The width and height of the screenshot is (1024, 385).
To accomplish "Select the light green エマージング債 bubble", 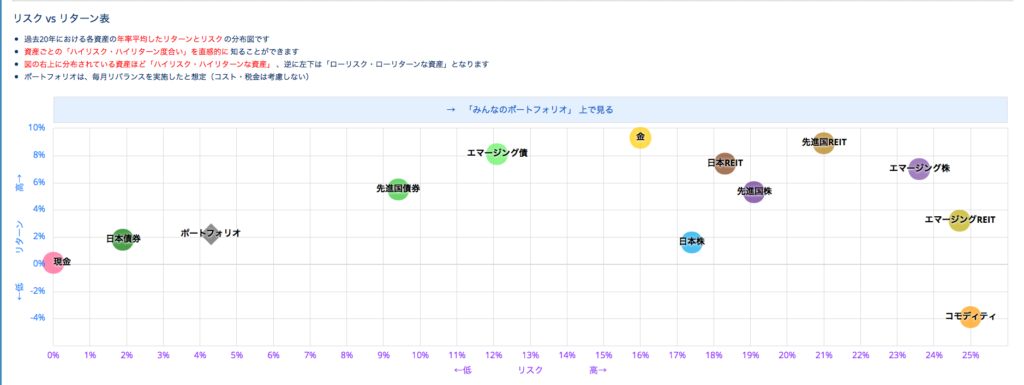I will (x=497, y=154).
